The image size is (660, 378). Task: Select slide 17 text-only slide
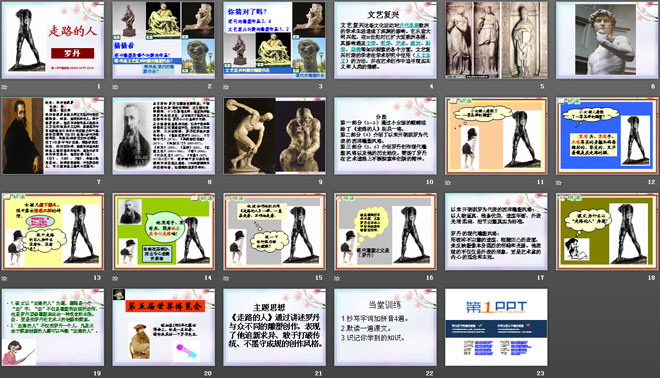coord(496,232)
